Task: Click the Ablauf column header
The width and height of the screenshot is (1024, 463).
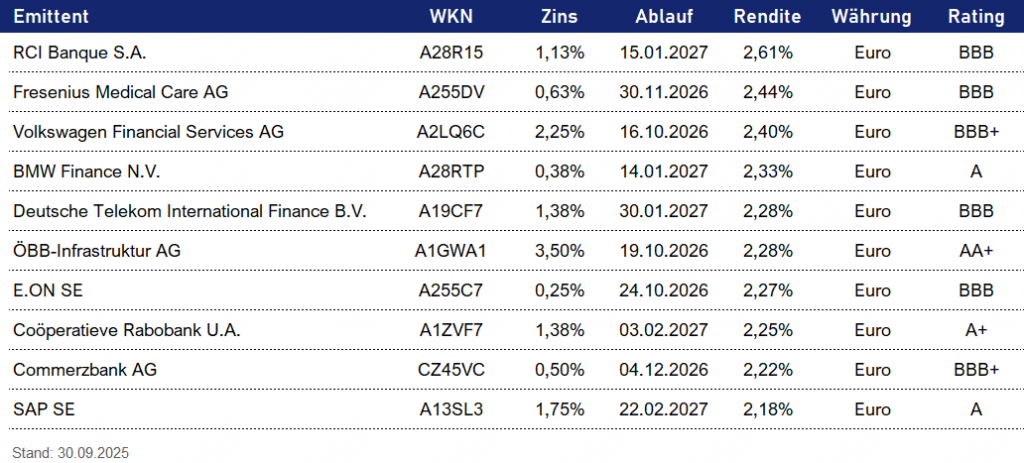Action: [664, 17]
